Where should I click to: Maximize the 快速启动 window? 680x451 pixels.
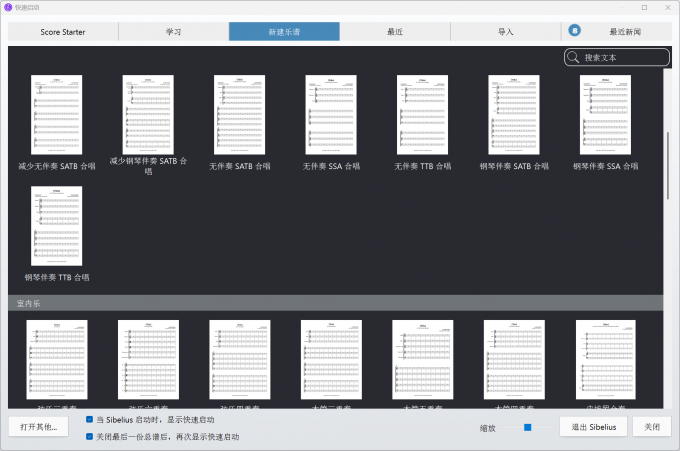click(644, 7)
